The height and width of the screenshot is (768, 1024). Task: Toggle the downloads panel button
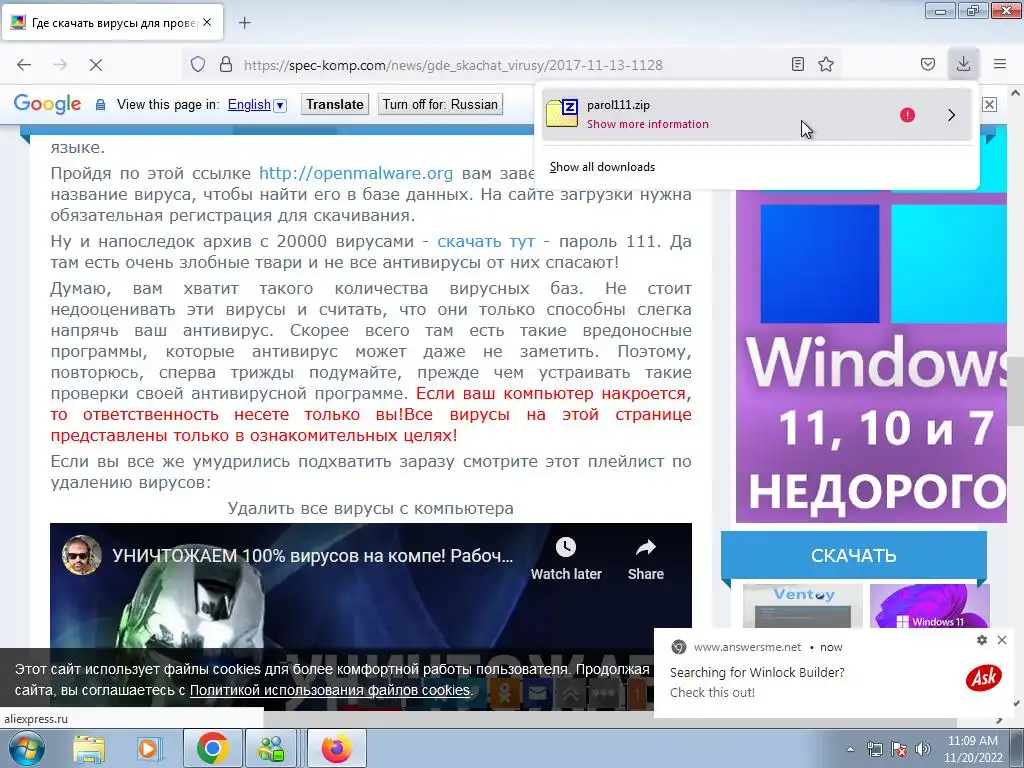point(963,63)
